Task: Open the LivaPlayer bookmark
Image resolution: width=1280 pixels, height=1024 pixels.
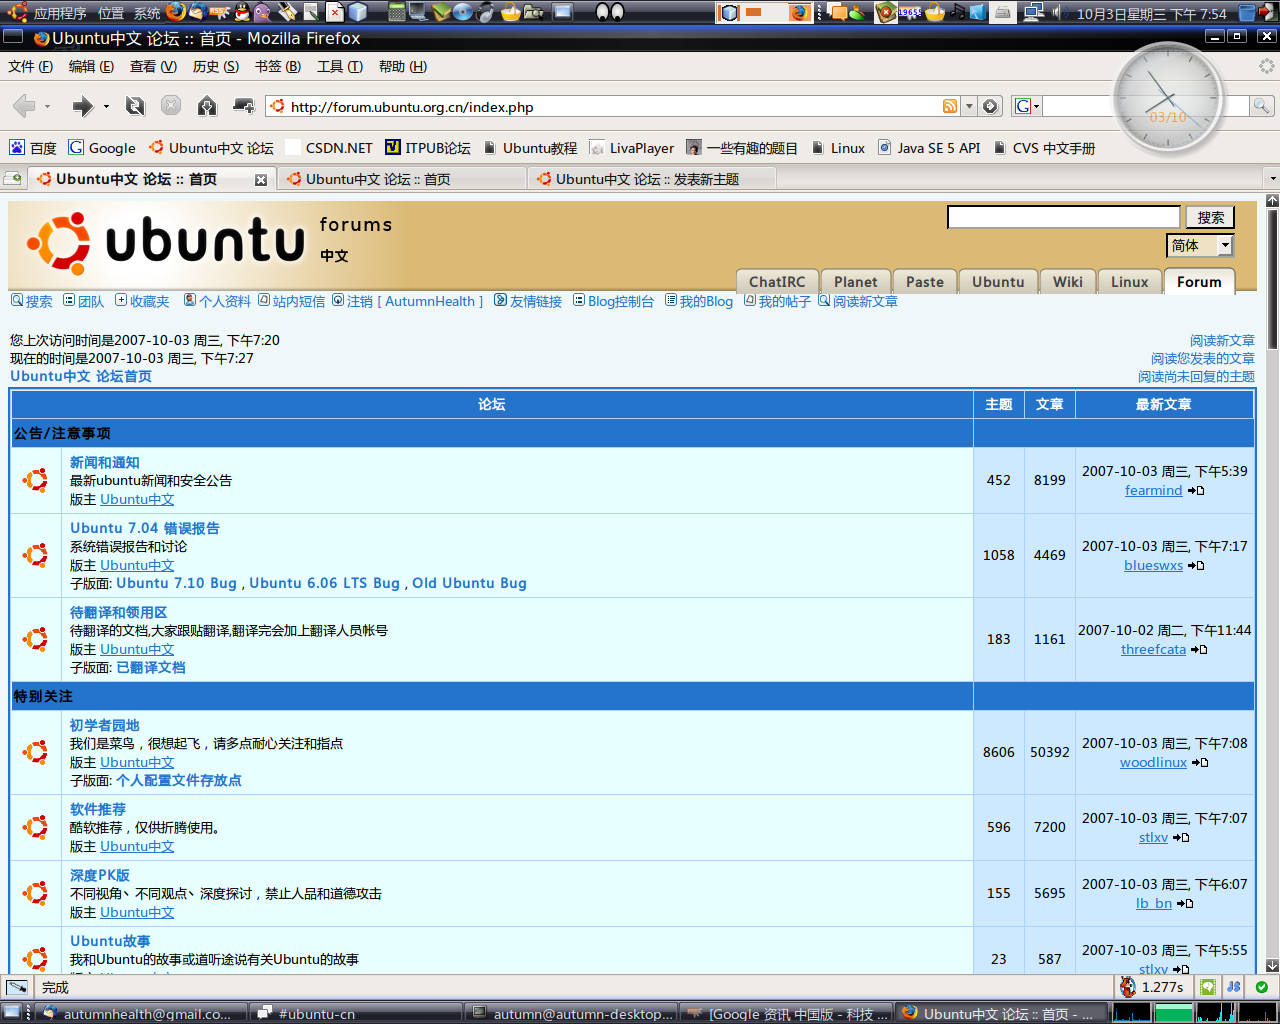Action: pyautogui.click(x=632, y=148)
